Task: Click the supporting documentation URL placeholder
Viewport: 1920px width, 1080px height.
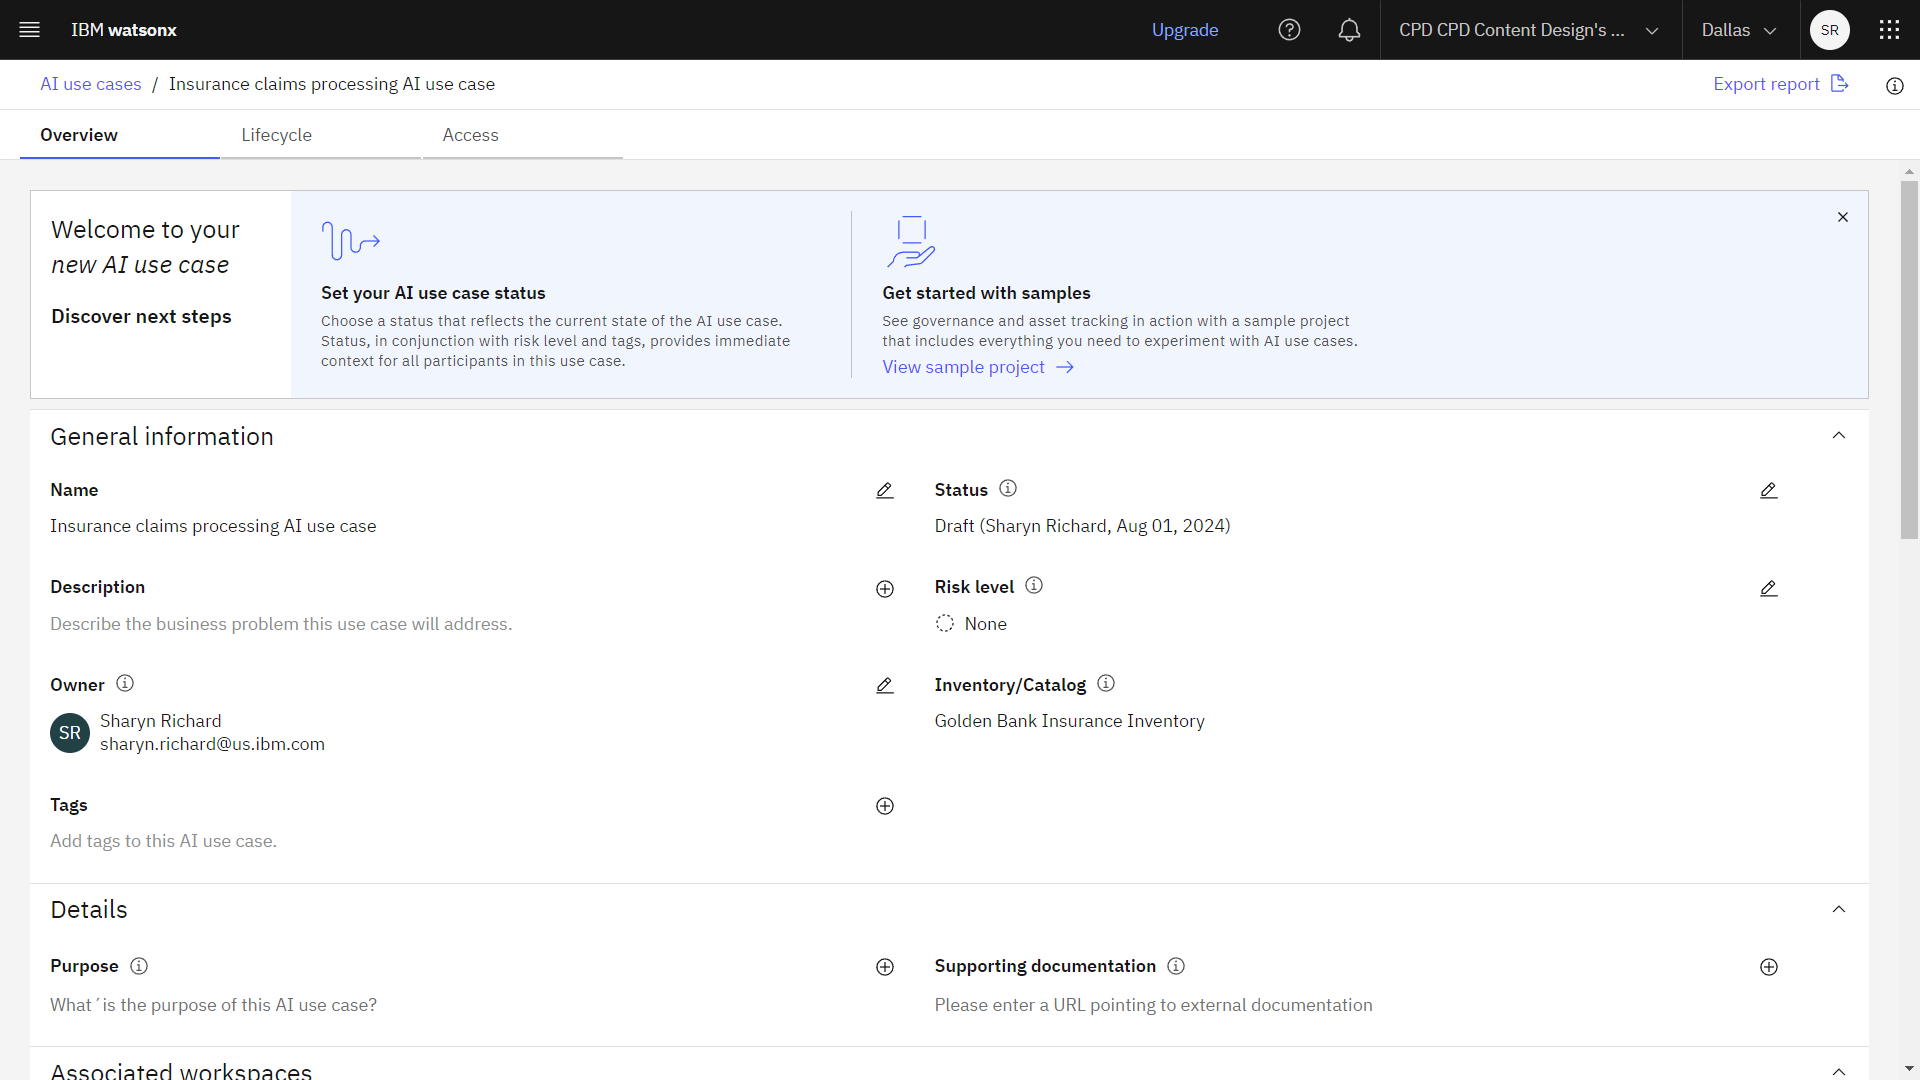Action: click(1153, 1005)
